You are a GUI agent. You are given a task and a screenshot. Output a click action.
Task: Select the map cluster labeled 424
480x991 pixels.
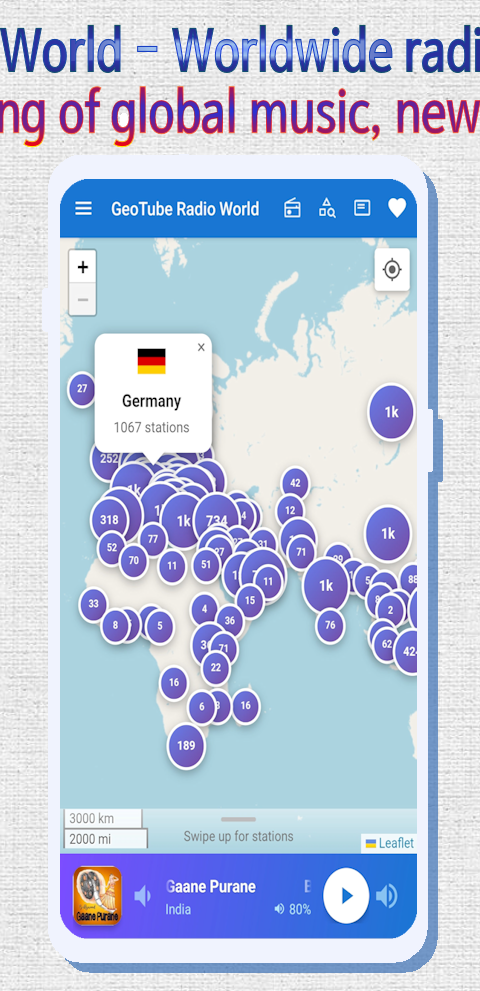pos(407,650)
